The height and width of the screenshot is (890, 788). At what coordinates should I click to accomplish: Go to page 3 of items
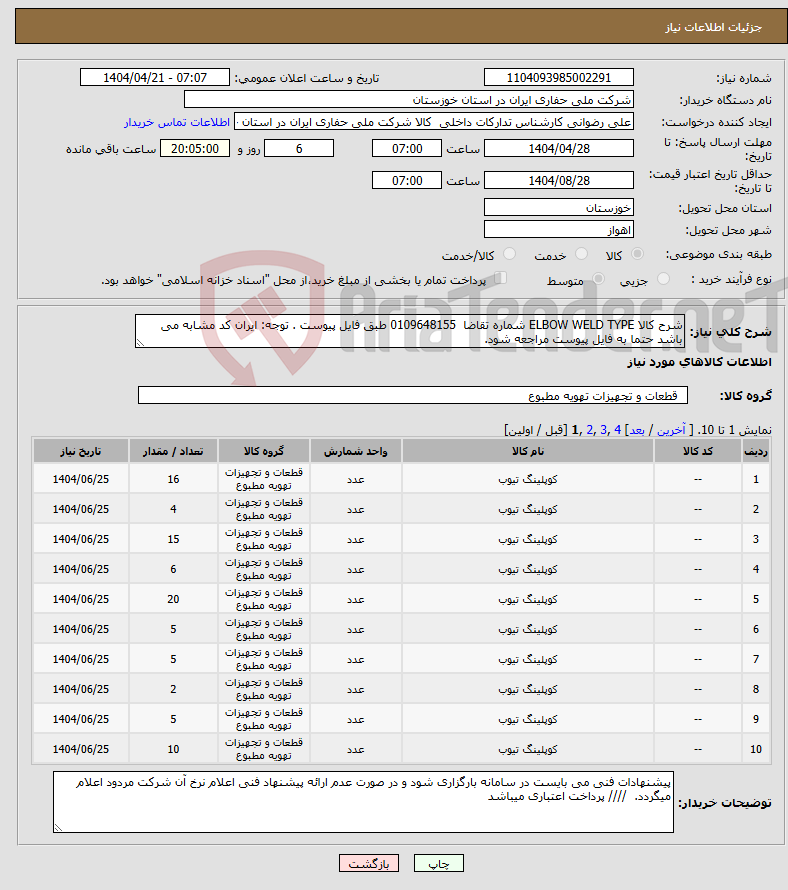[603, 430]
